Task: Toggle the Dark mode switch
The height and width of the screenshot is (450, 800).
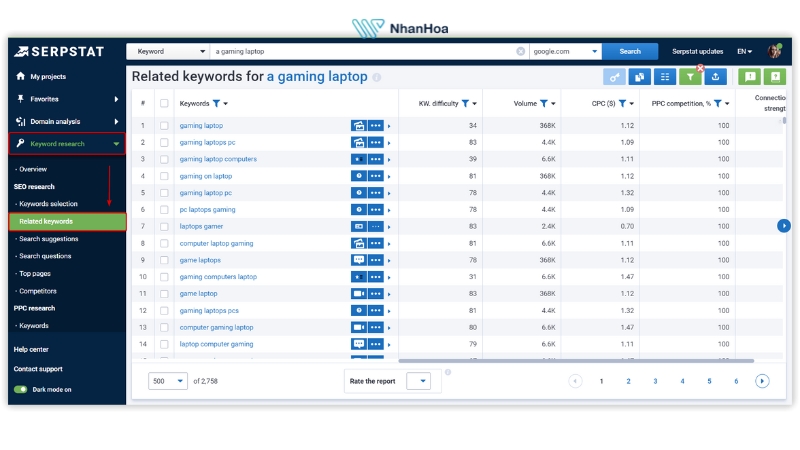Action: [x=20, y=390]
